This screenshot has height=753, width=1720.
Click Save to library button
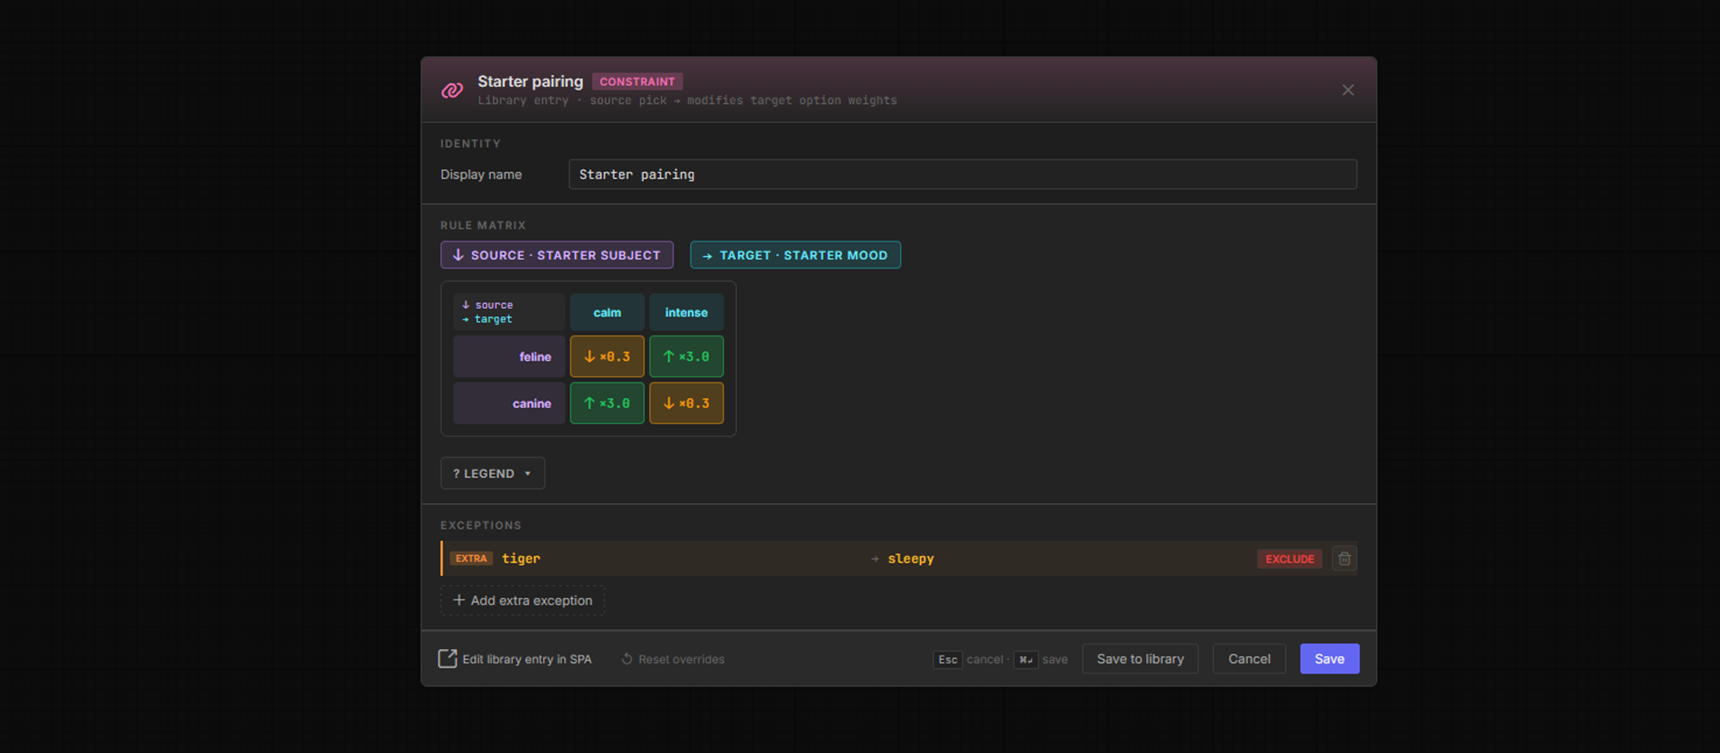[1140, 659]
